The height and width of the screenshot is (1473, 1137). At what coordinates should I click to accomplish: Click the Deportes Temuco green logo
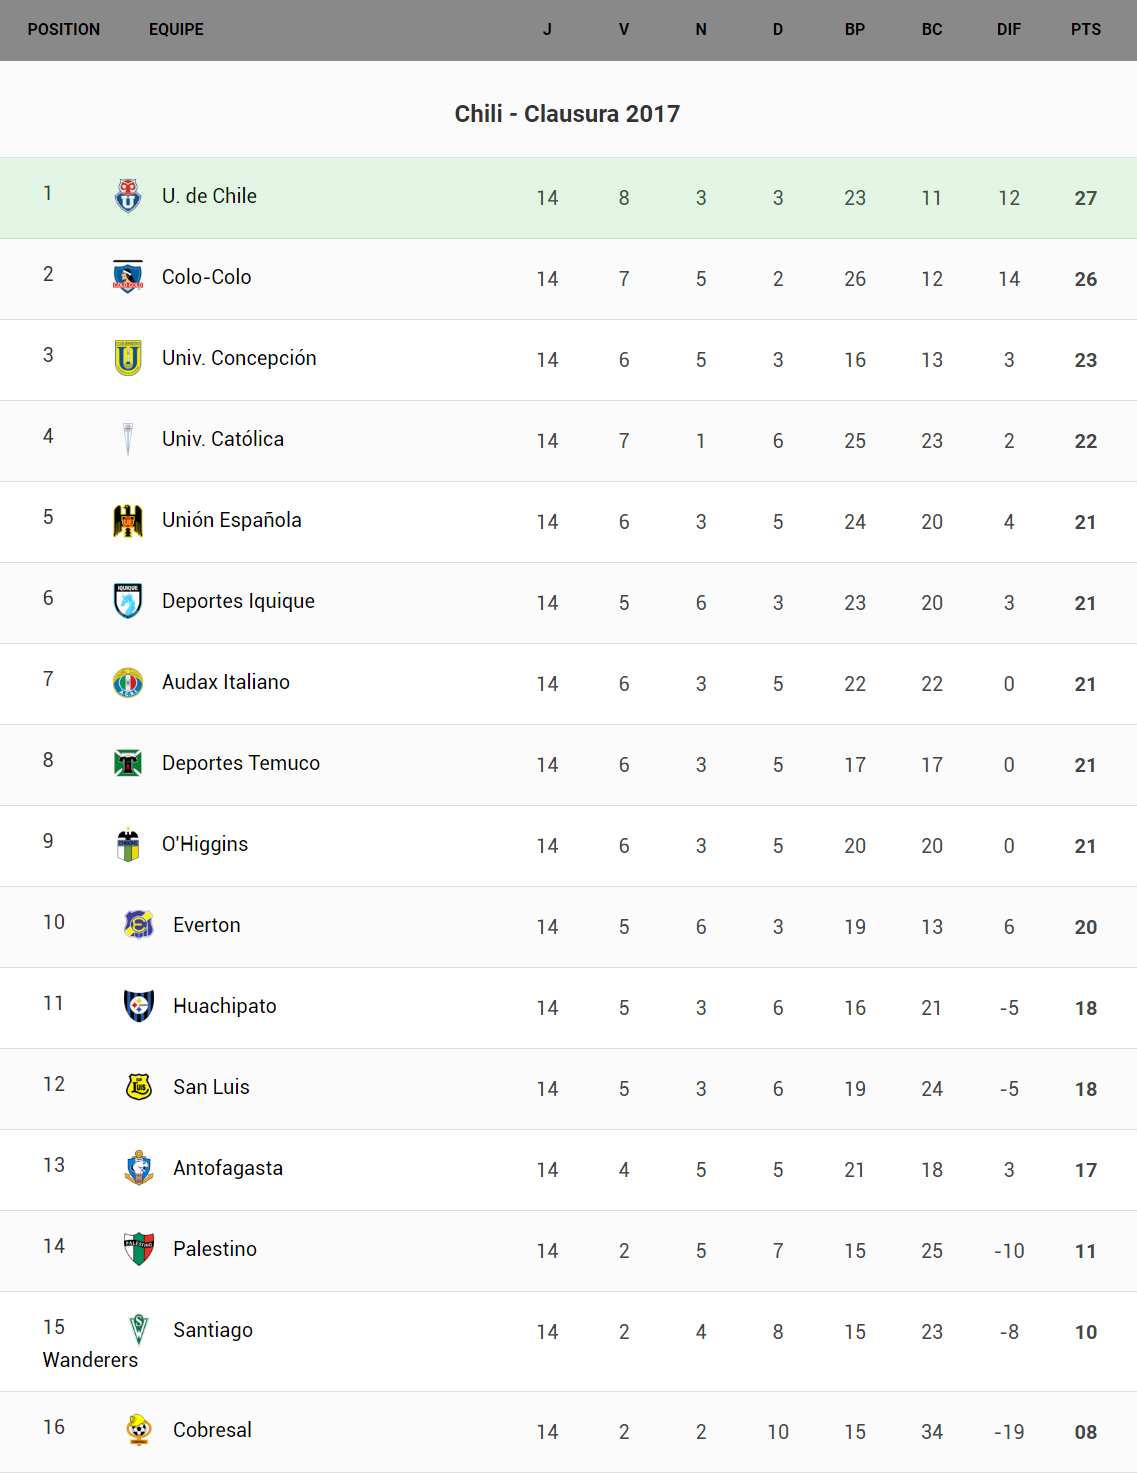click(x=128, y=763)
